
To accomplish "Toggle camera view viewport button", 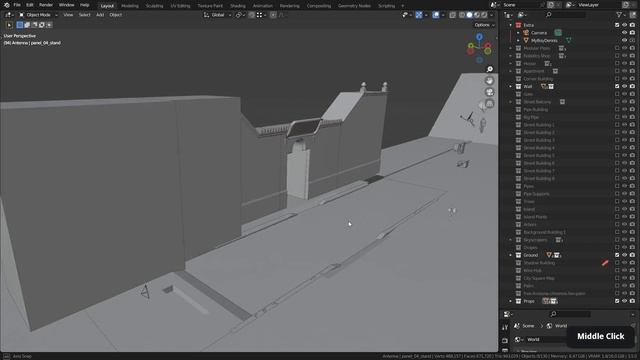I will click(489, 92).
